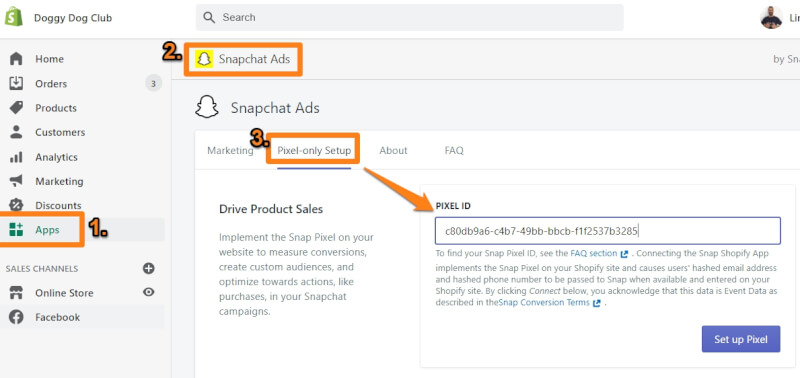This screenshot has height=378, width=800.
Task: Click the Online Store storefront icon
Action: [16, 293]
